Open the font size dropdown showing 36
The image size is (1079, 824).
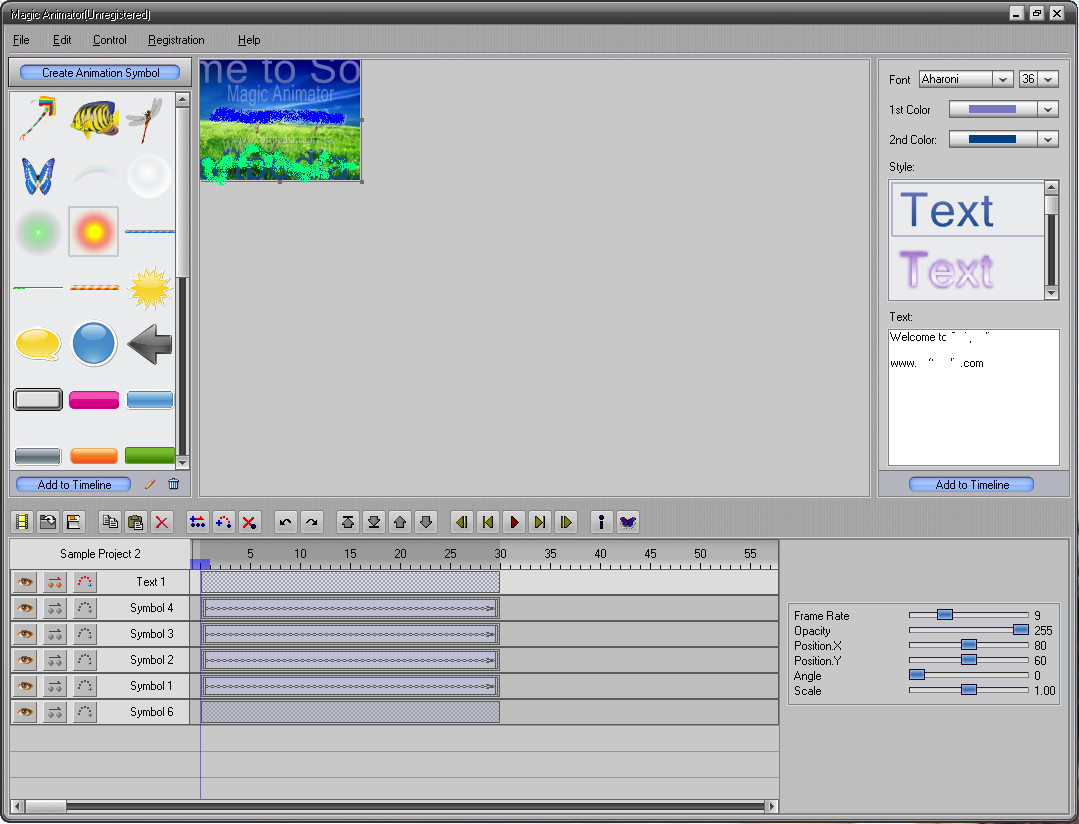[x=1048, y=80]
